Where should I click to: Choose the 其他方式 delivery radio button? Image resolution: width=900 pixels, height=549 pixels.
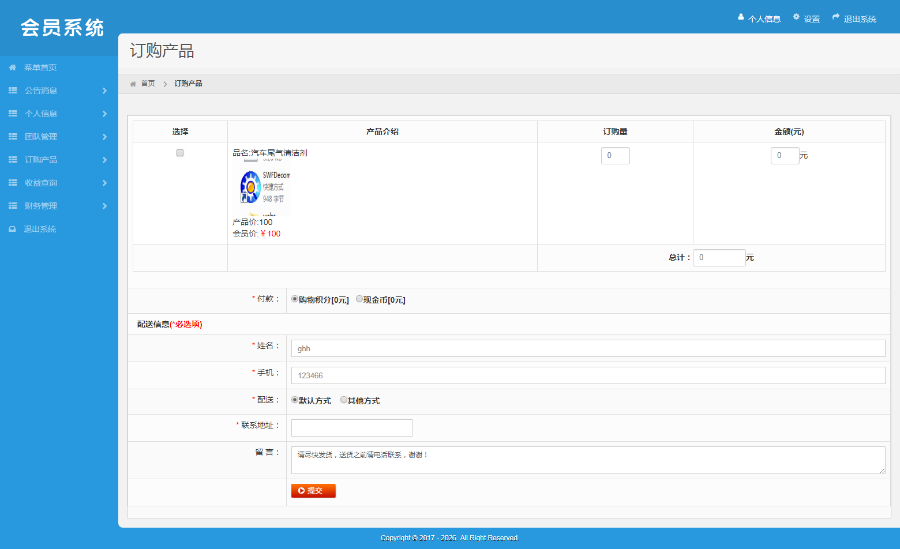pyautogui.click(x=344, y=400)
